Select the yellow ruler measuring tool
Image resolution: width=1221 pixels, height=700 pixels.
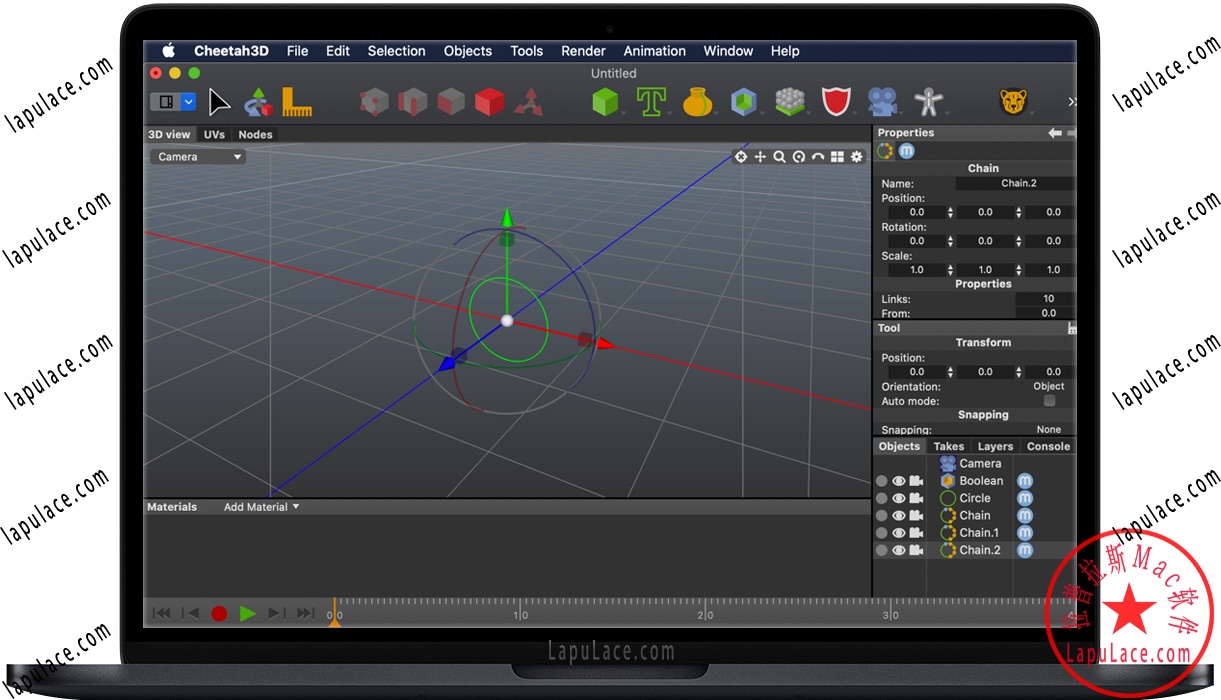coord(295,101)
